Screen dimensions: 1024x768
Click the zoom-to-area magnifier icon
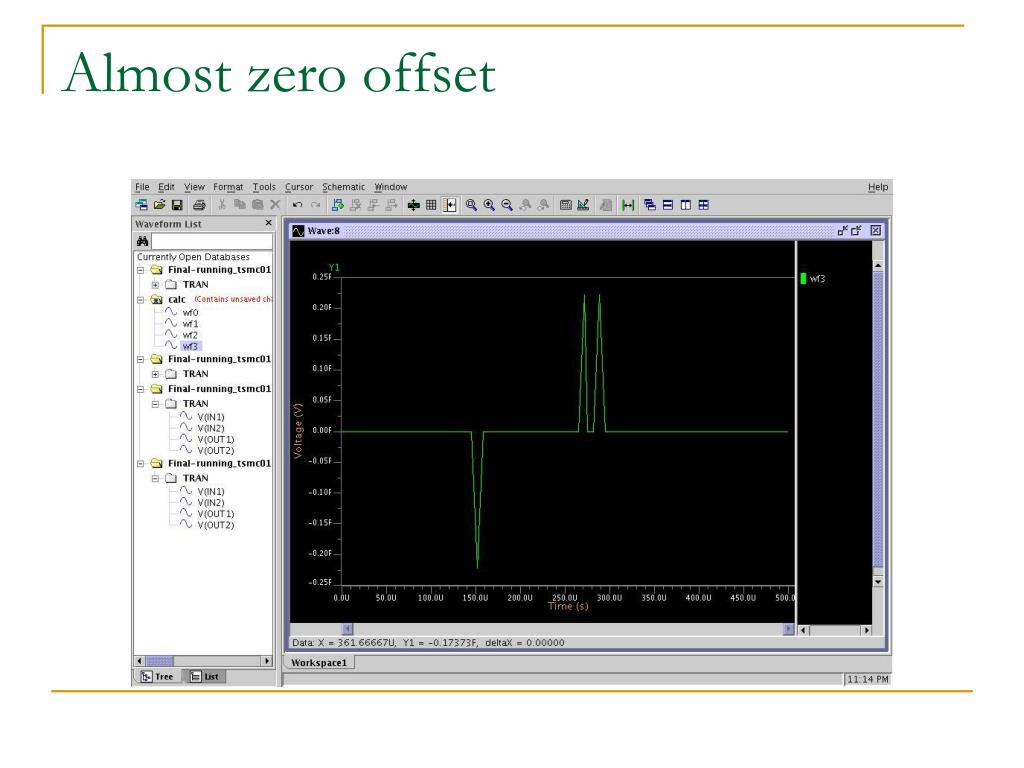click(x=471, y=205)
